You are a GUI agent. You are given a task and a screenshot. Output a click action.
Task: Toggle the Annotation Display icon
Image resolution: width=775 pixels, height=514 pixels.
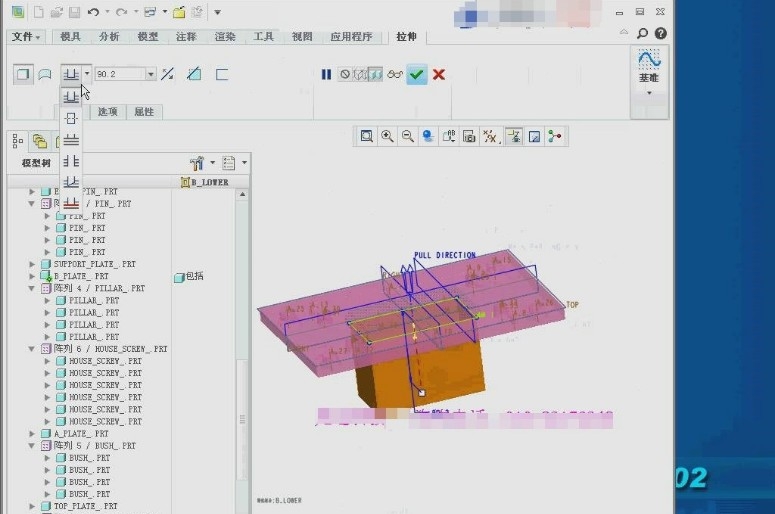click(514, 136)
